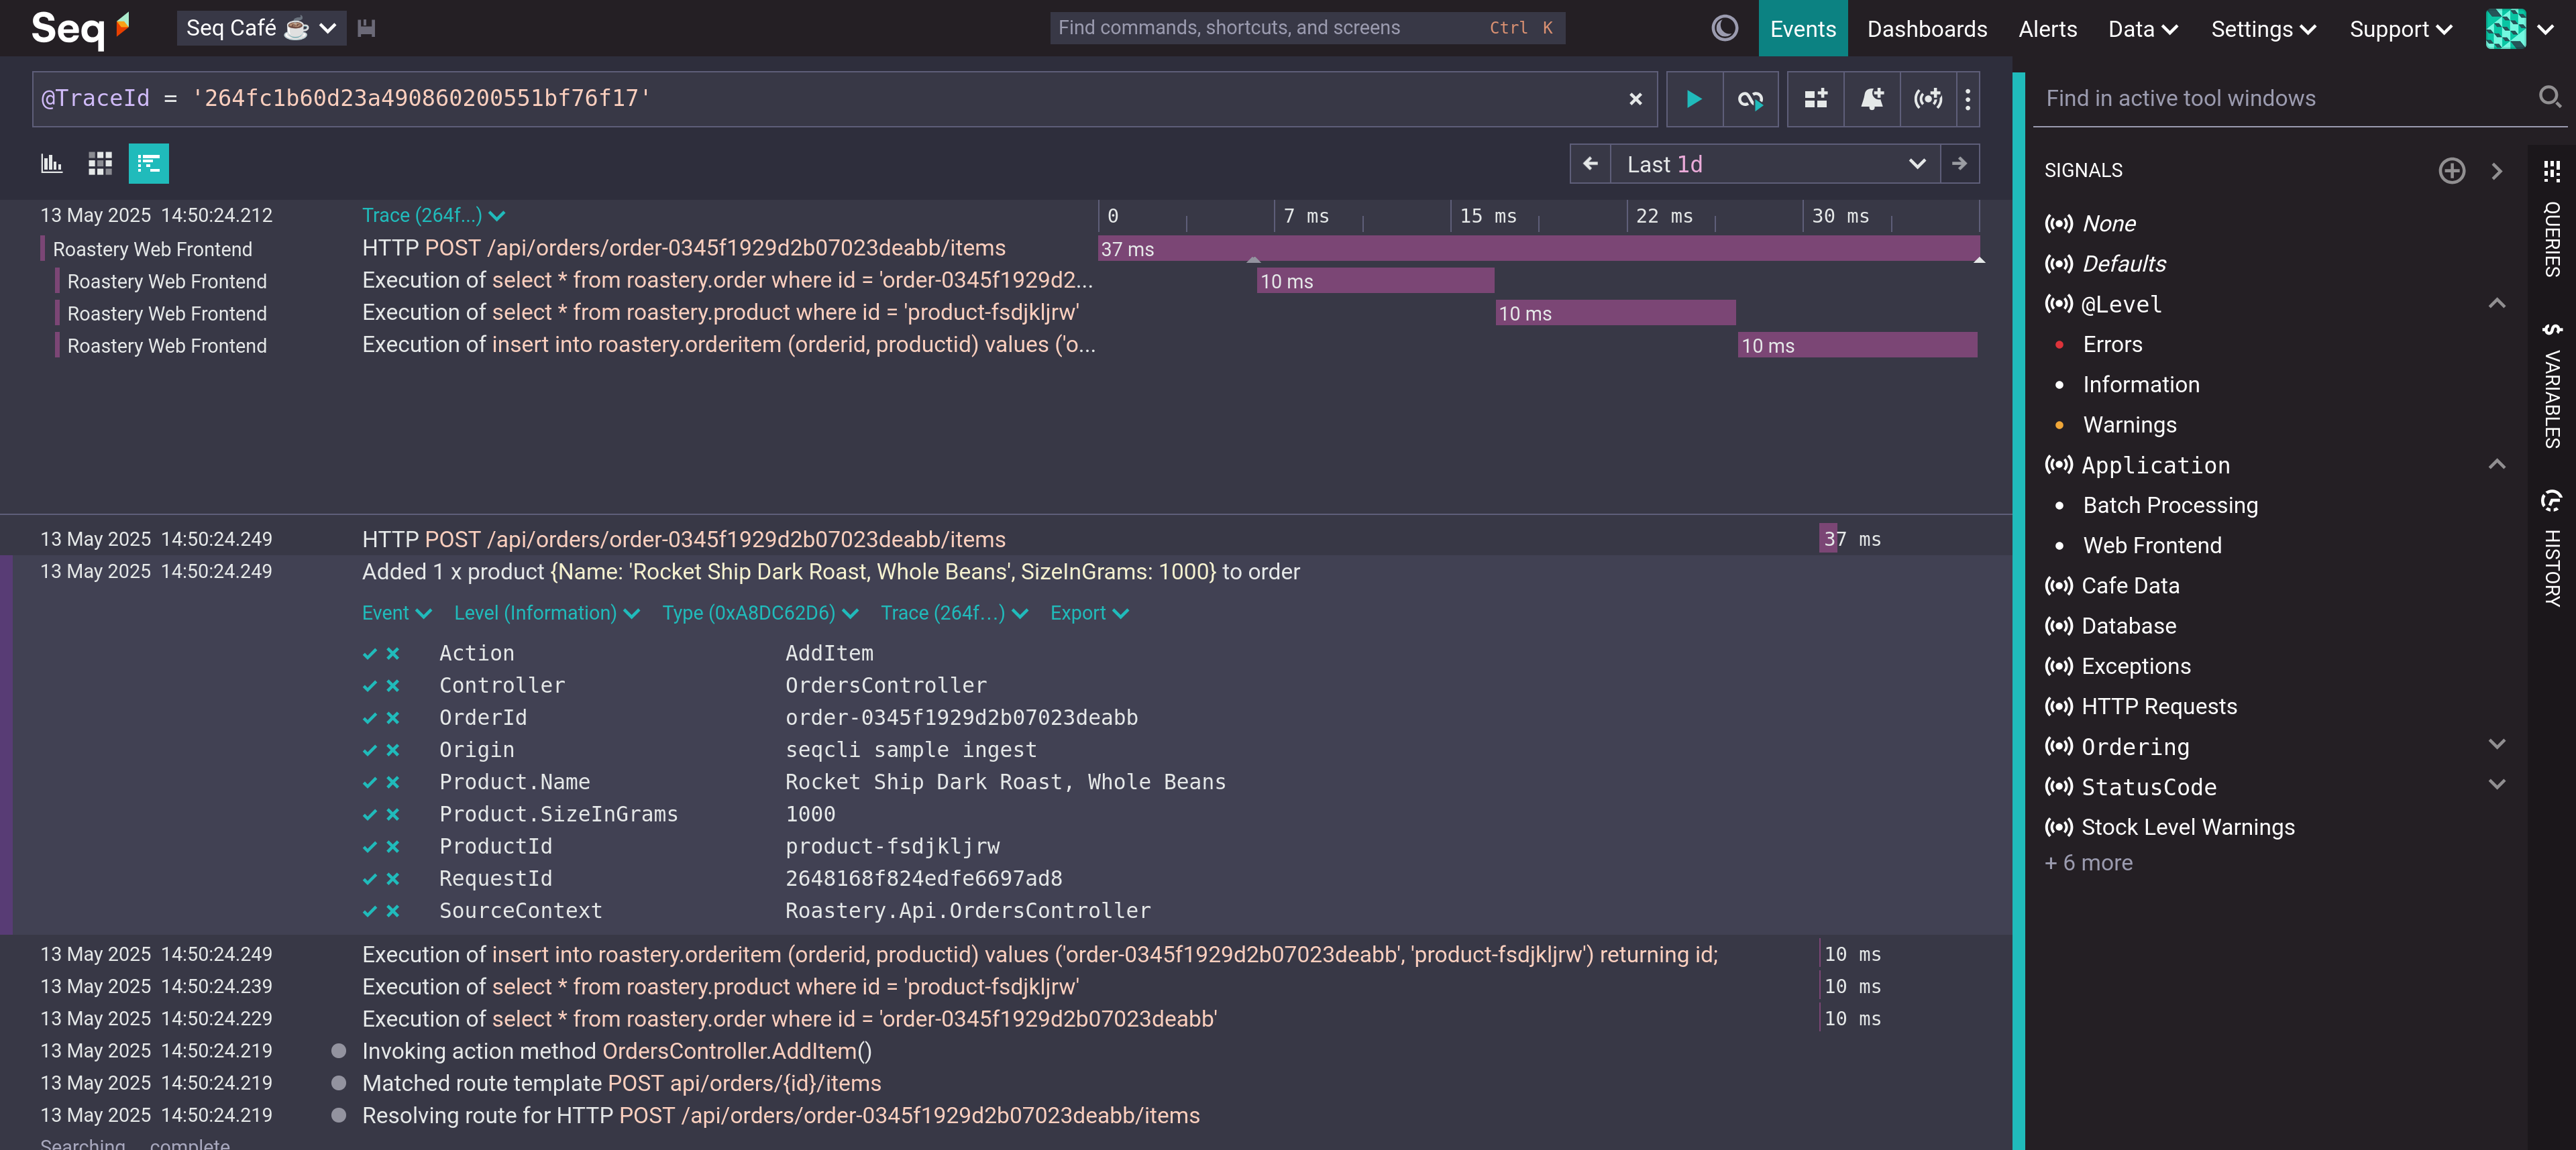Open the Event dropdown in event details

(x=396, y=613)
